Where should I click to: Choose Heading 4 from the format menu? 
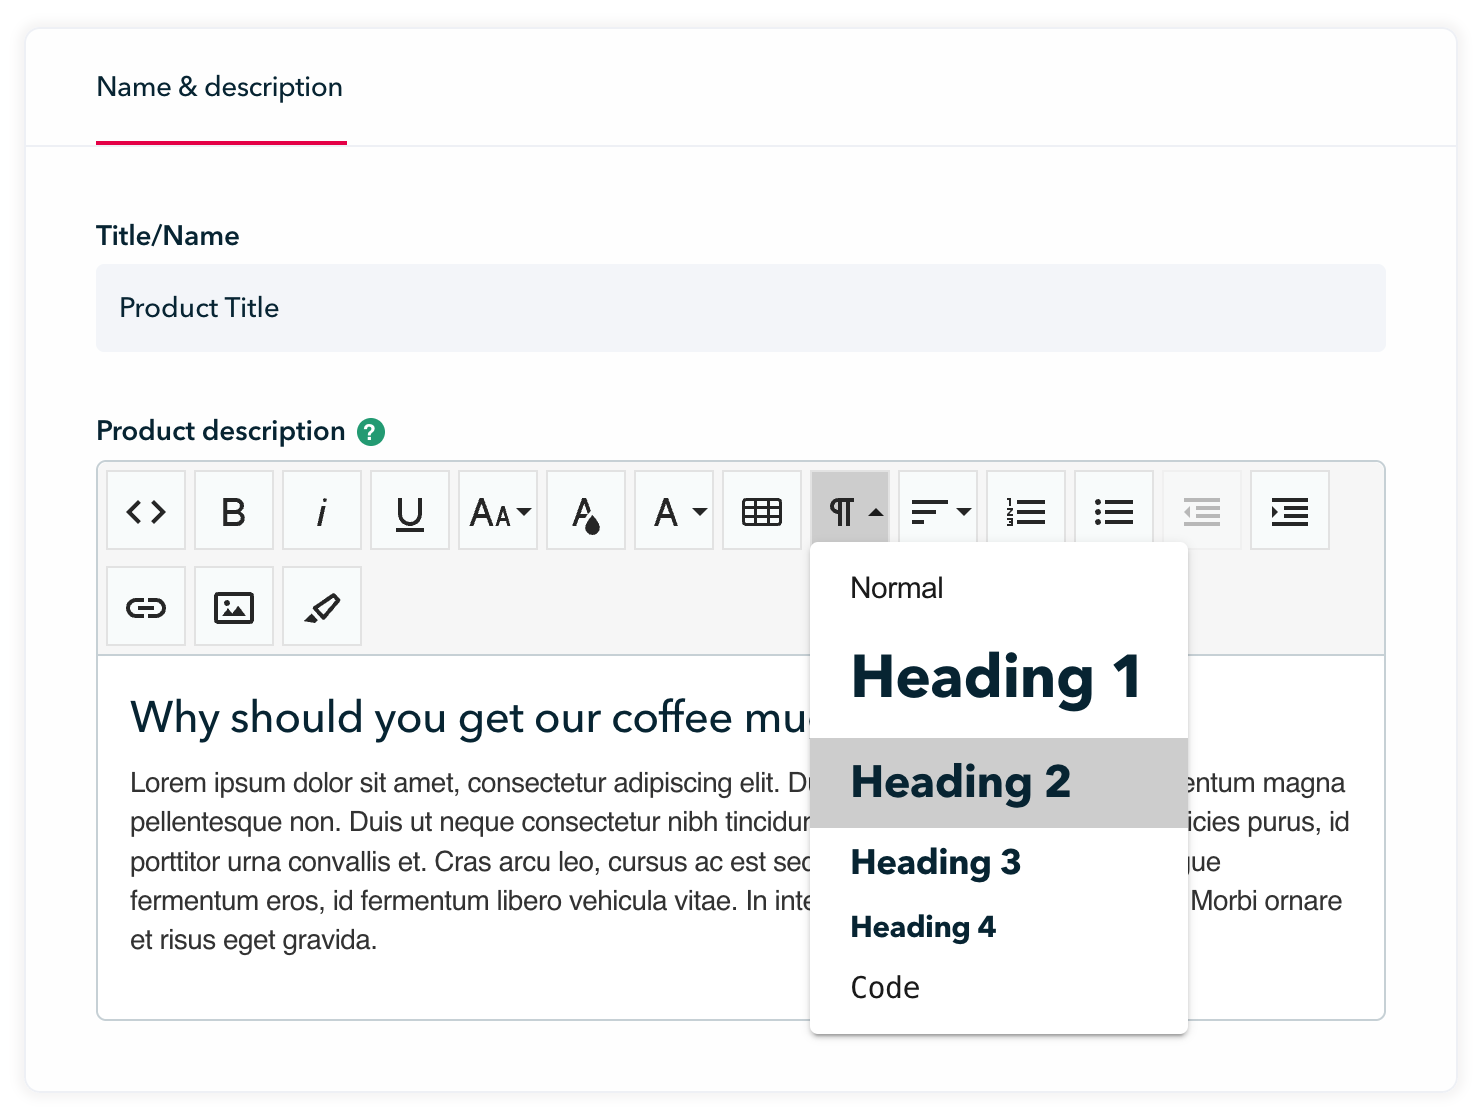pyautogui.click(x=999, y=927)
